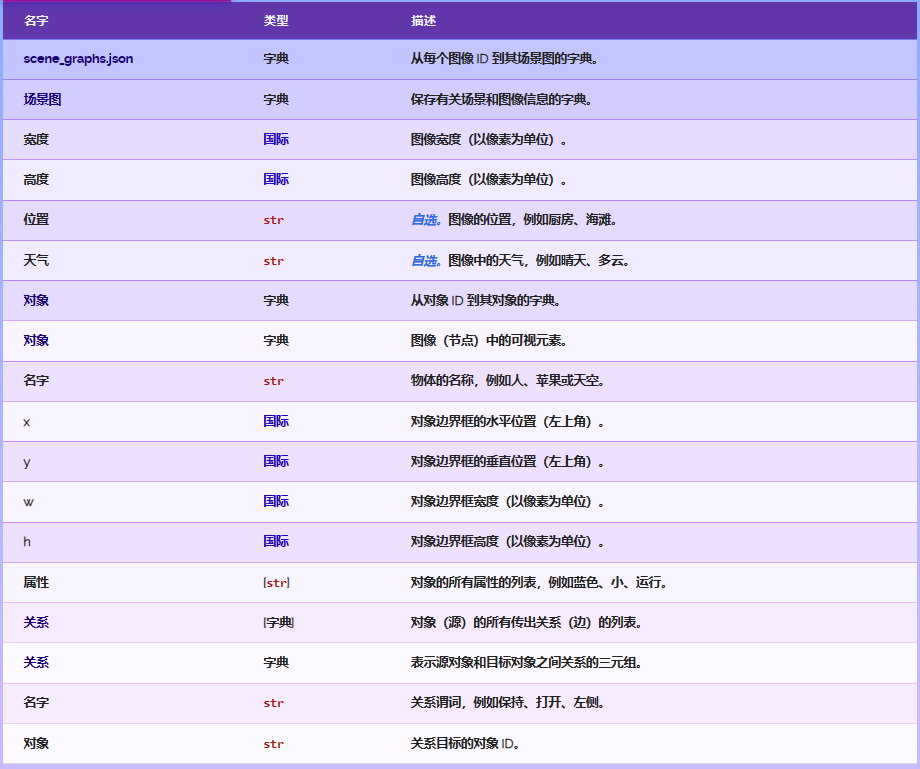Click description '对象的所有属性的列表，例如蓝色、小、运行'
This screenshot has height=769, width=920.
click(x=539, y=582)
